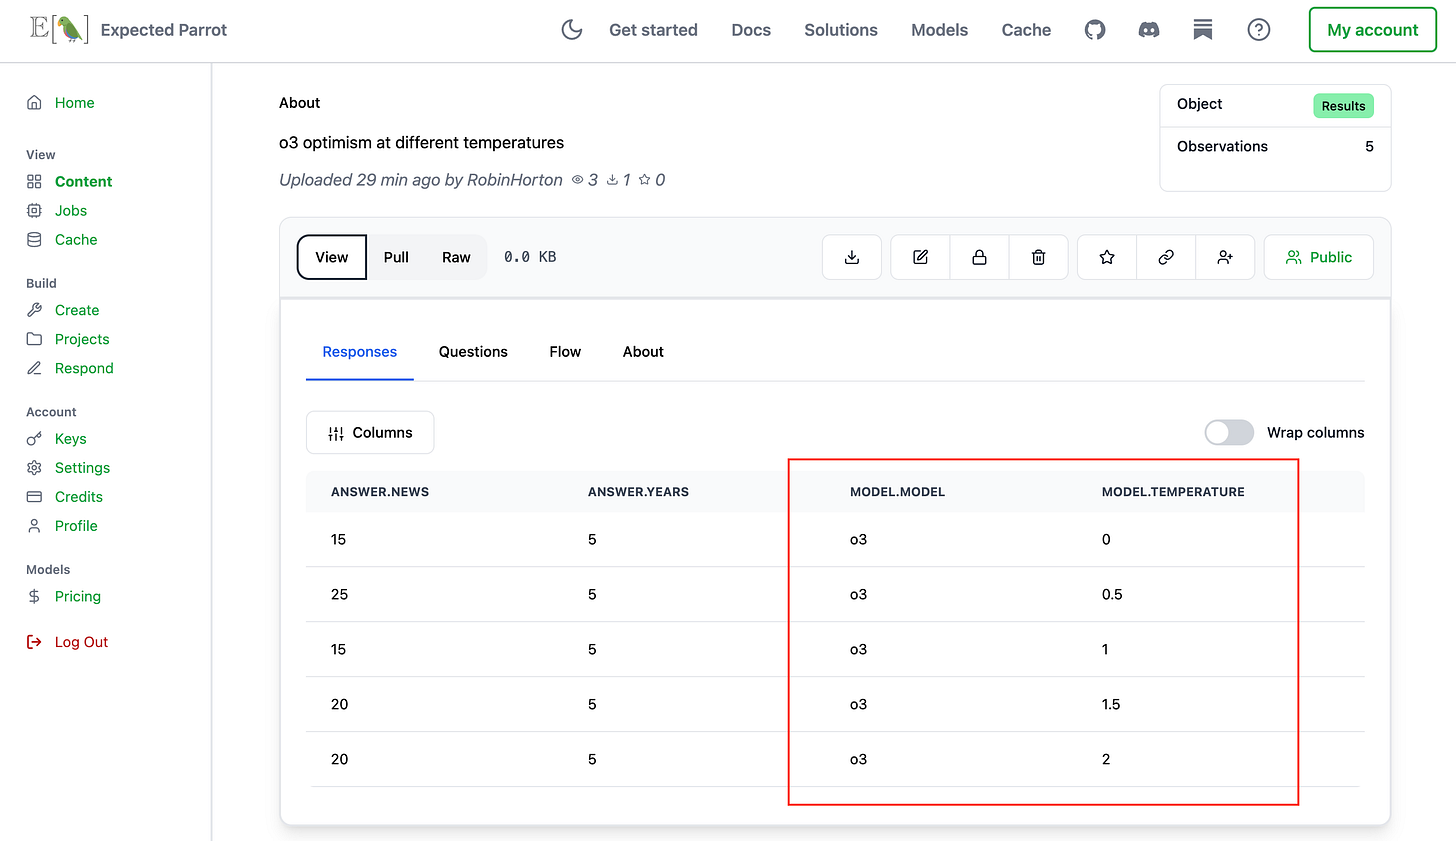This screenshot has width=1456, height=841.
Task: Open the help question mark icon
Action: coord(1259,30)
